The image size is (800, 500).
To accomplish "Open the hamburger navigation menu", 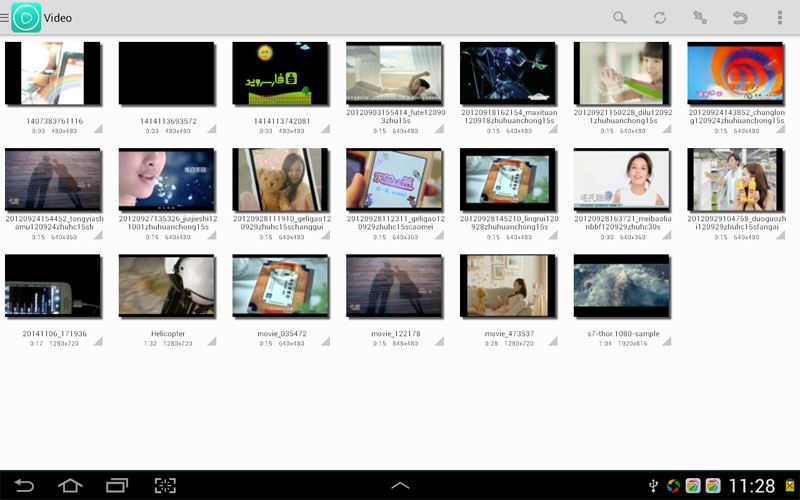I will click(4, 18).
